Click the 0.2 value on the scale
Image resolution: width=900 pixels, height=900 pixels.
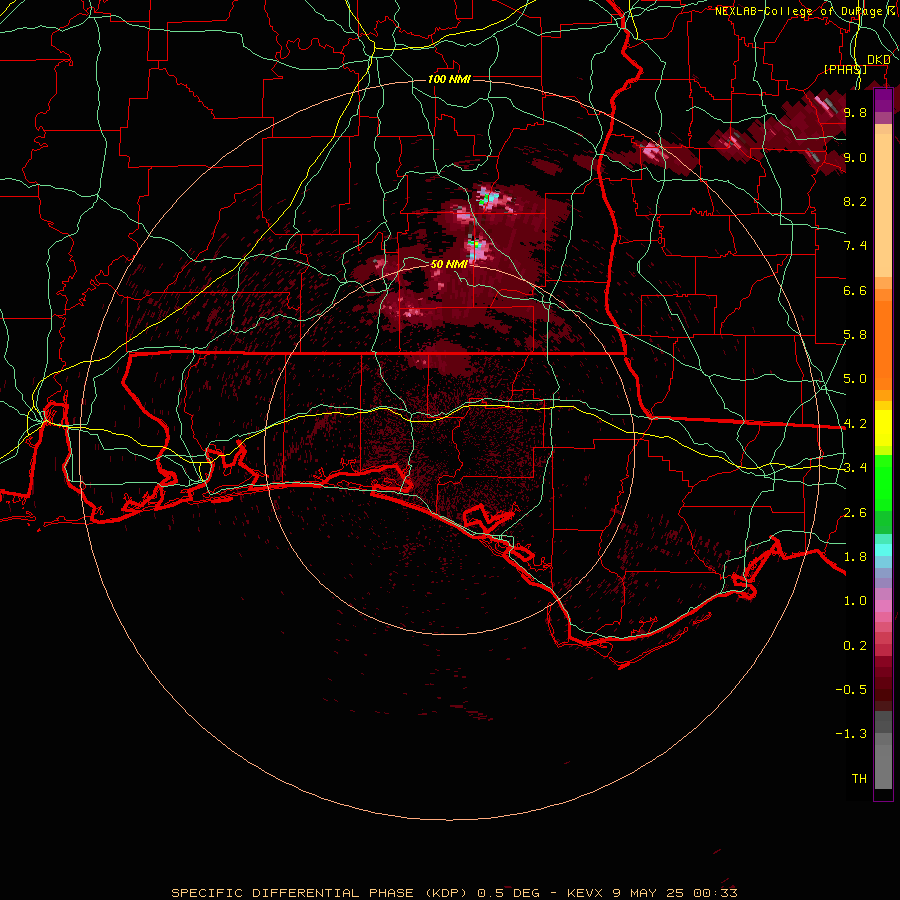tap(855, 646)
